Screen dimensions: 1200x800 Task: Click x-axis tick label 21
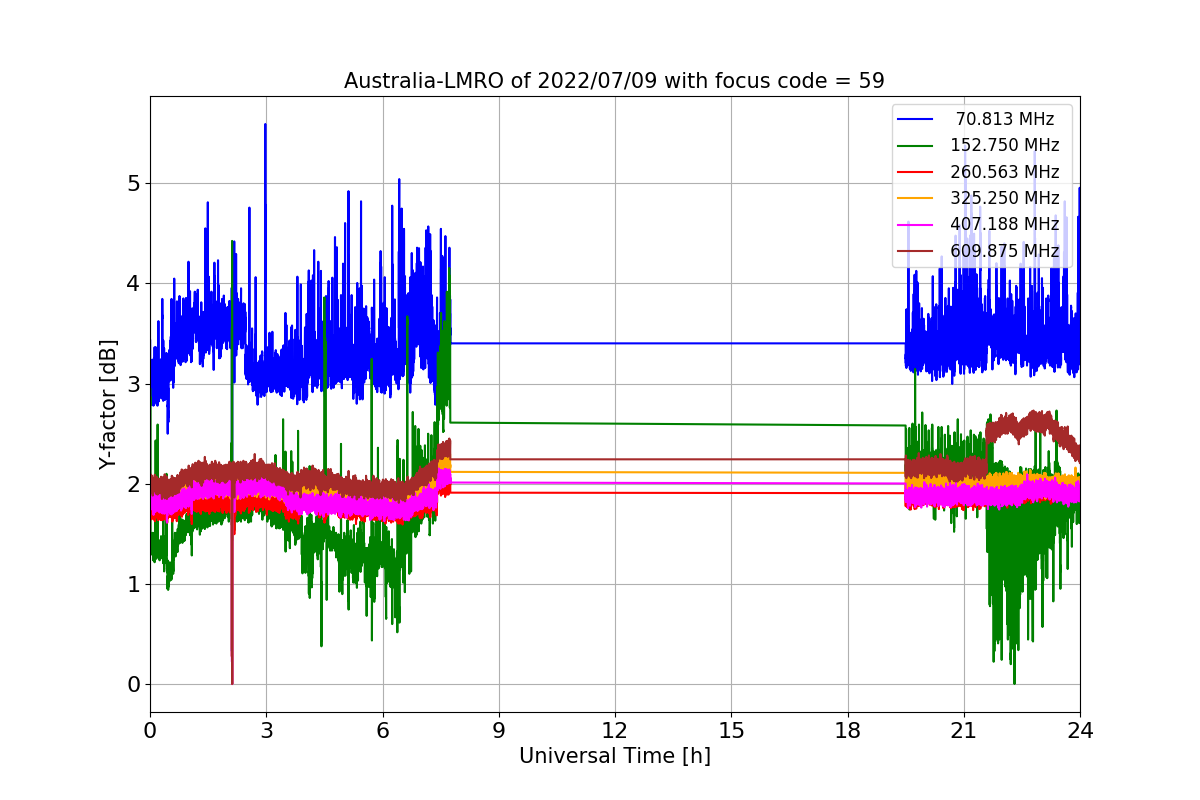tap(964, 731)
